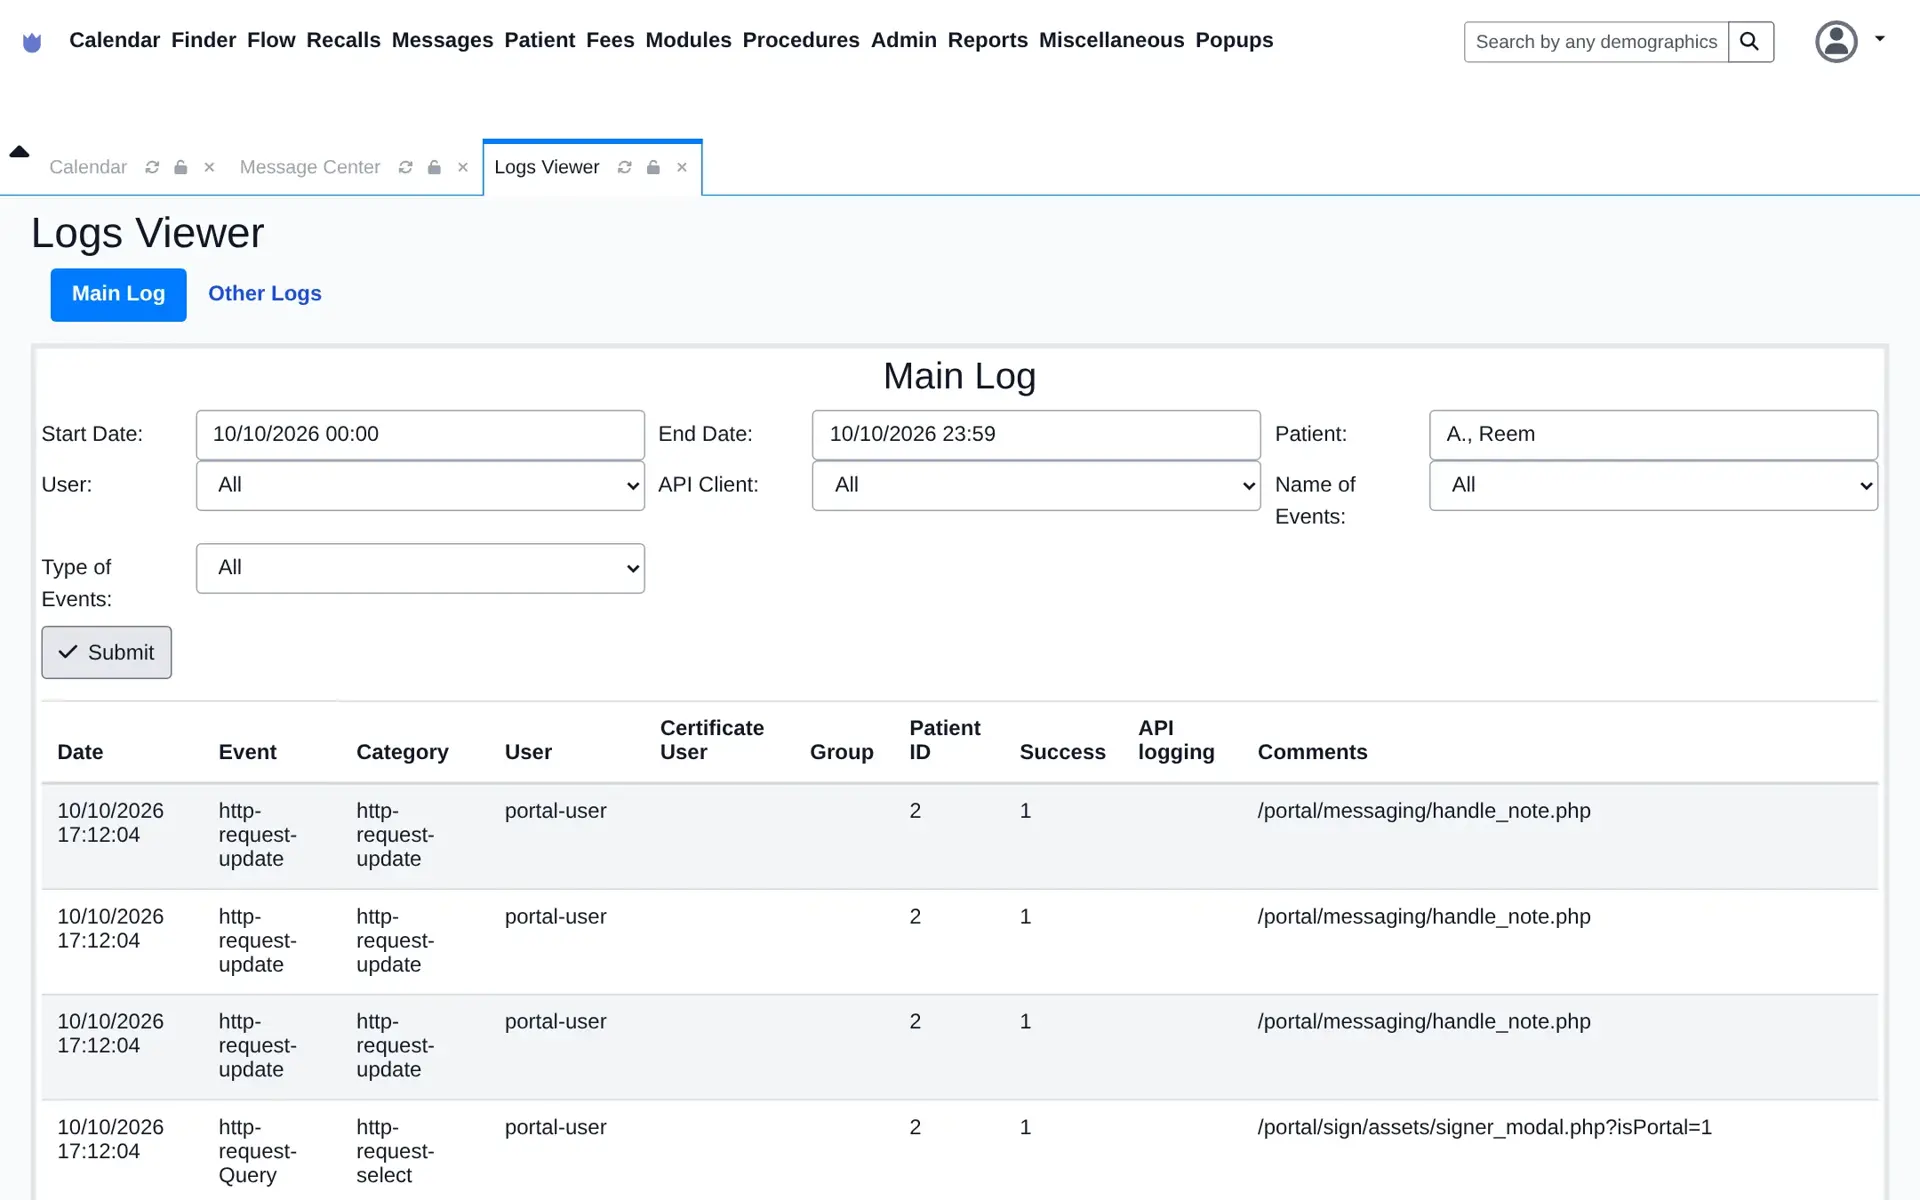
Task: Click the search magnifier button
Action: (x=1750, y=42)
